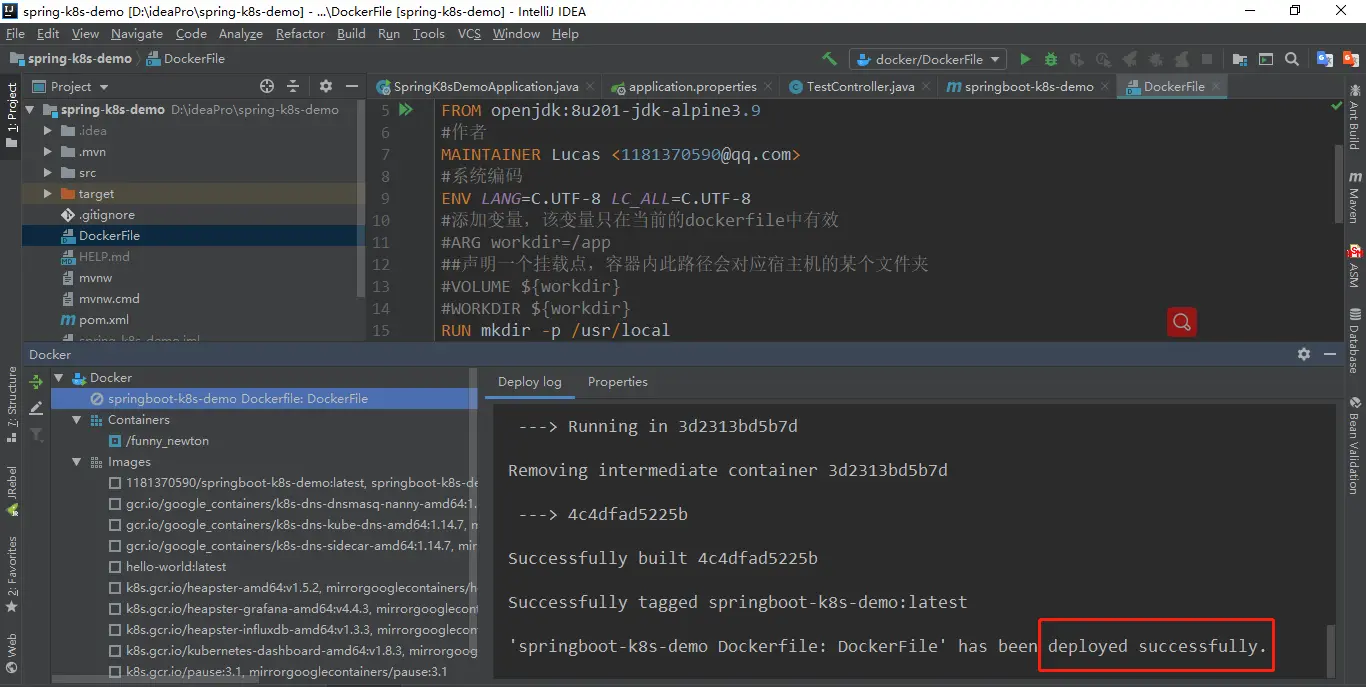1366x687 pixels.
Task: Toggle the 2: Favorites tool window stripe
Action: 11,574
